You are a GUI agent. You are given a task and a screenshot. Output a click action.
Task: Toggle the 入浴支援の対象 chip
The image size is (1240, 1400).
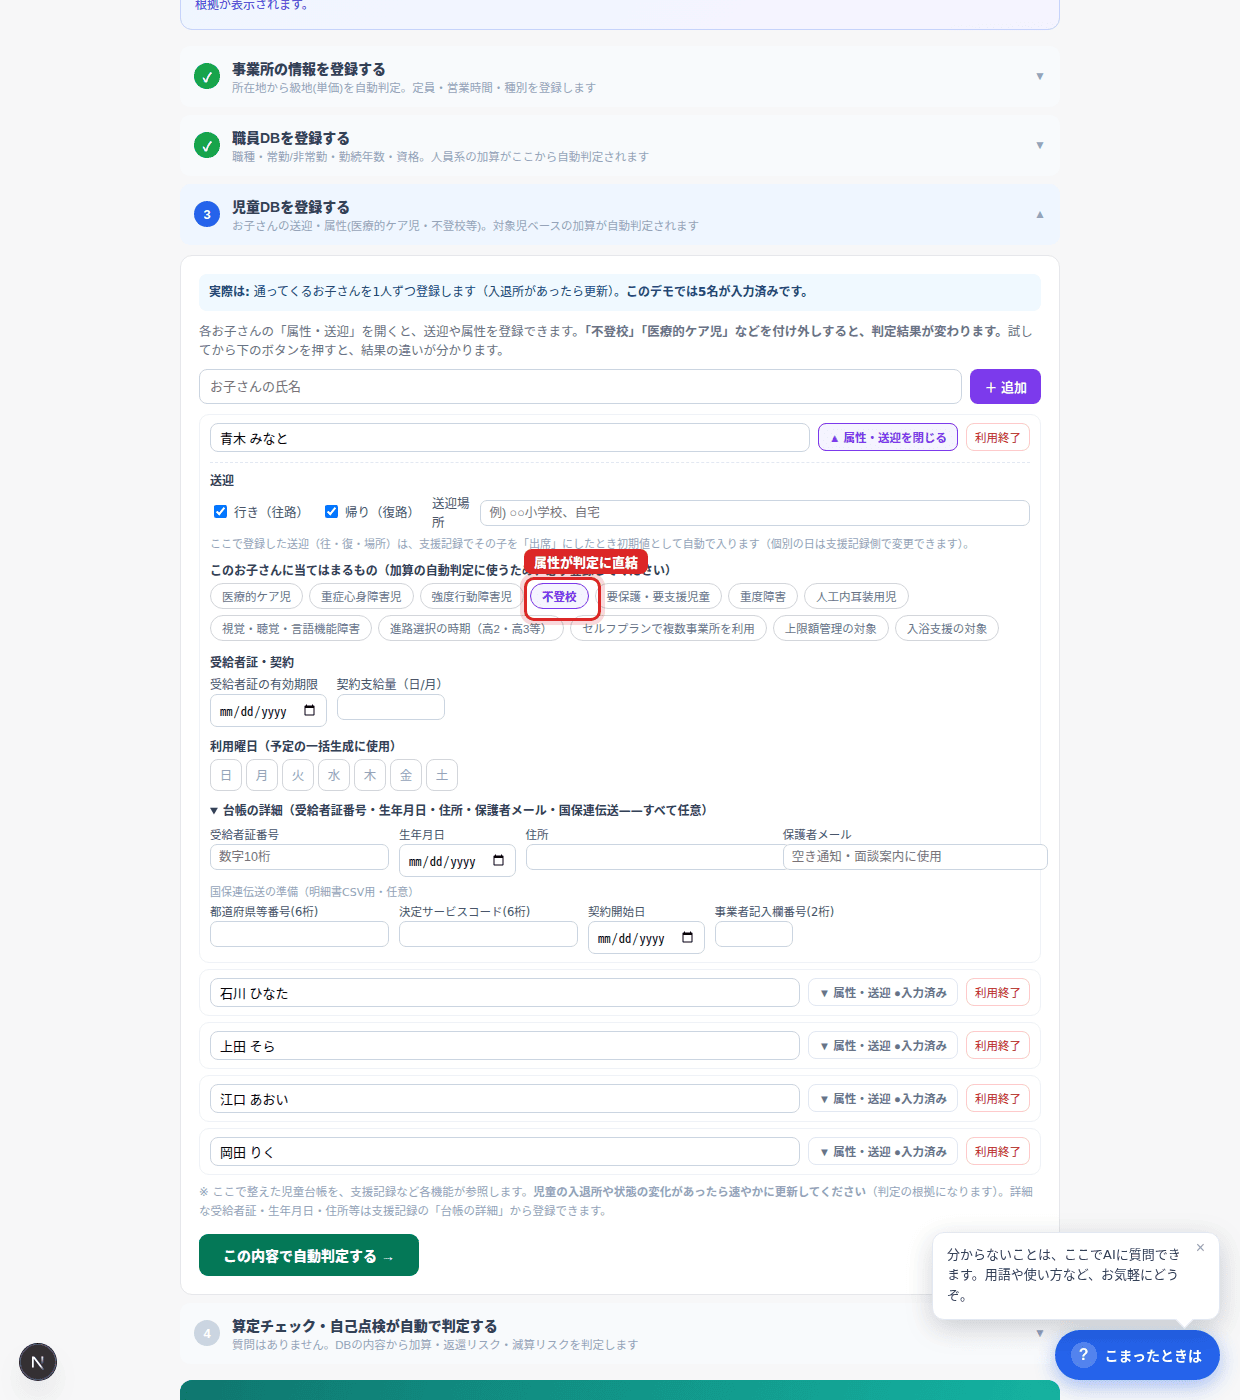(x=947, y=629)
